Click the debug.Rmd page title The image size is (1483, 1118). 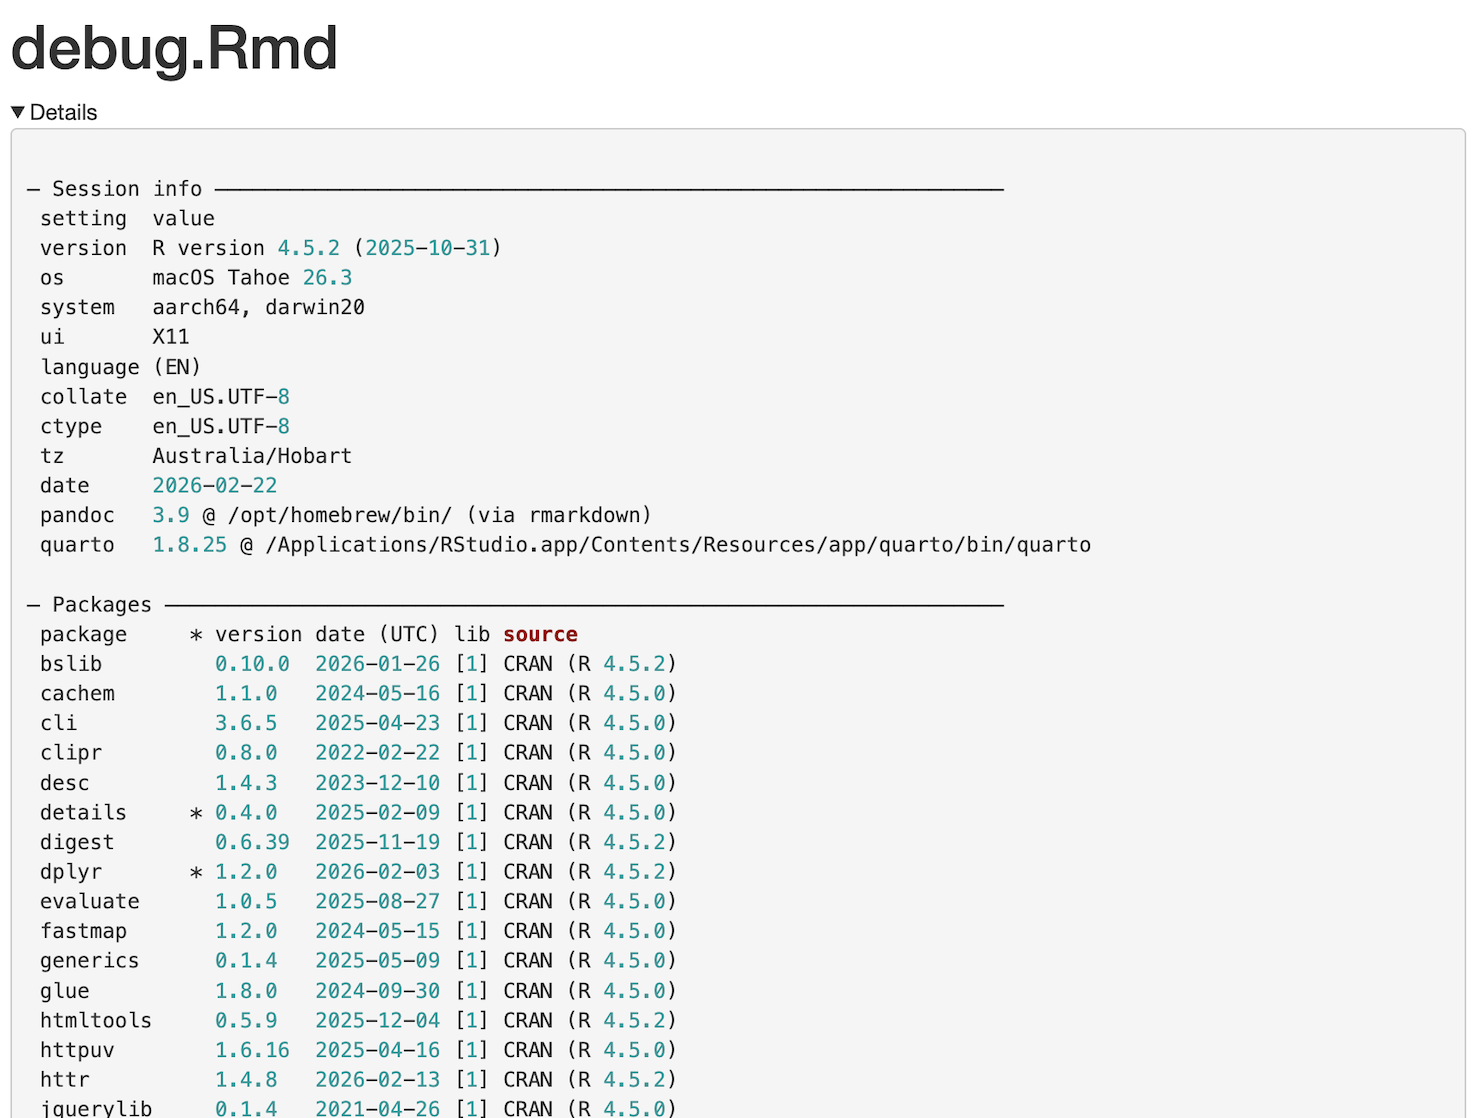172,49
